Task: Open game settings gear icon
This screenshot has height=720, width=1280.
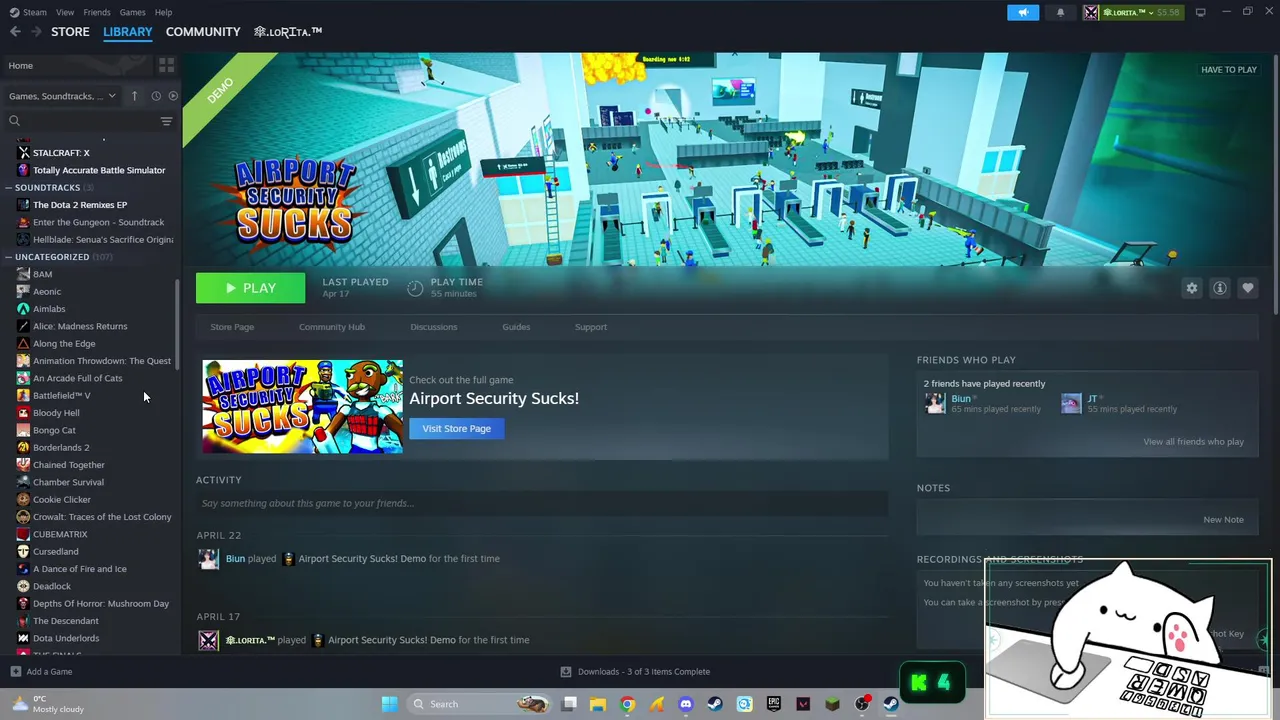Action: tap(1192, 288)
